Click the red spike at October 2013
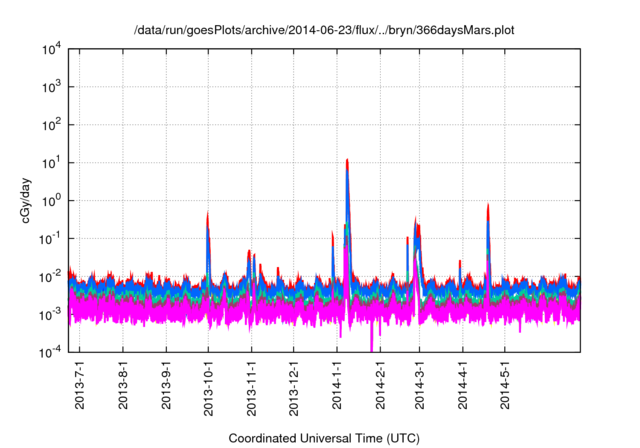 click(x=207, y=216)
